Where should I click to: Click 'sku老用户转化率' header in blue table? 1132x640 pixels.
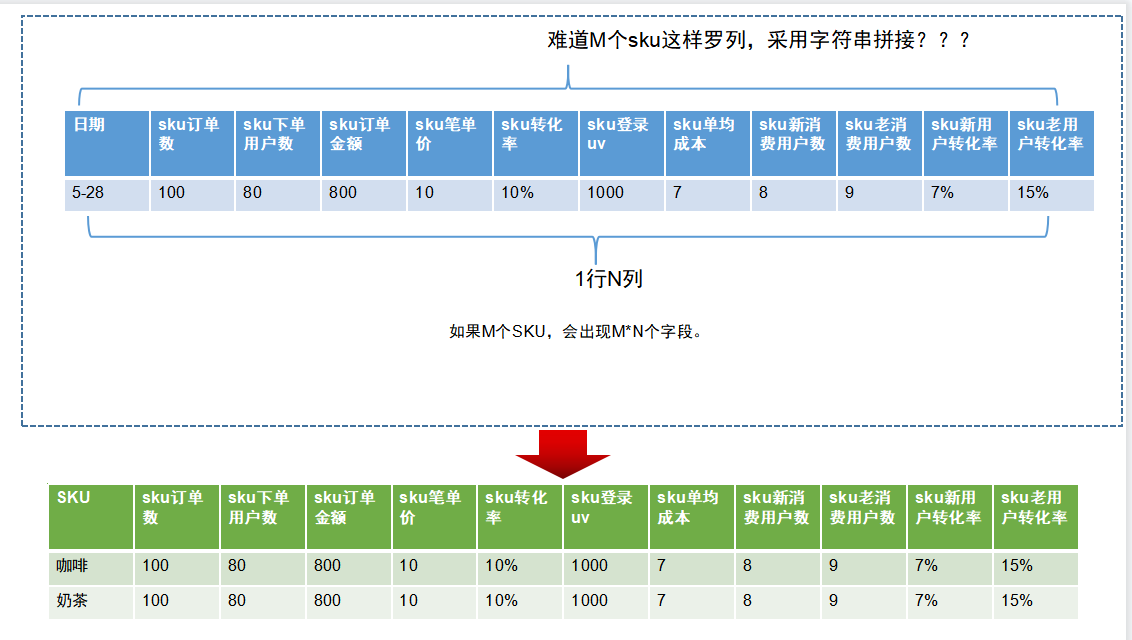point(1051,143)
